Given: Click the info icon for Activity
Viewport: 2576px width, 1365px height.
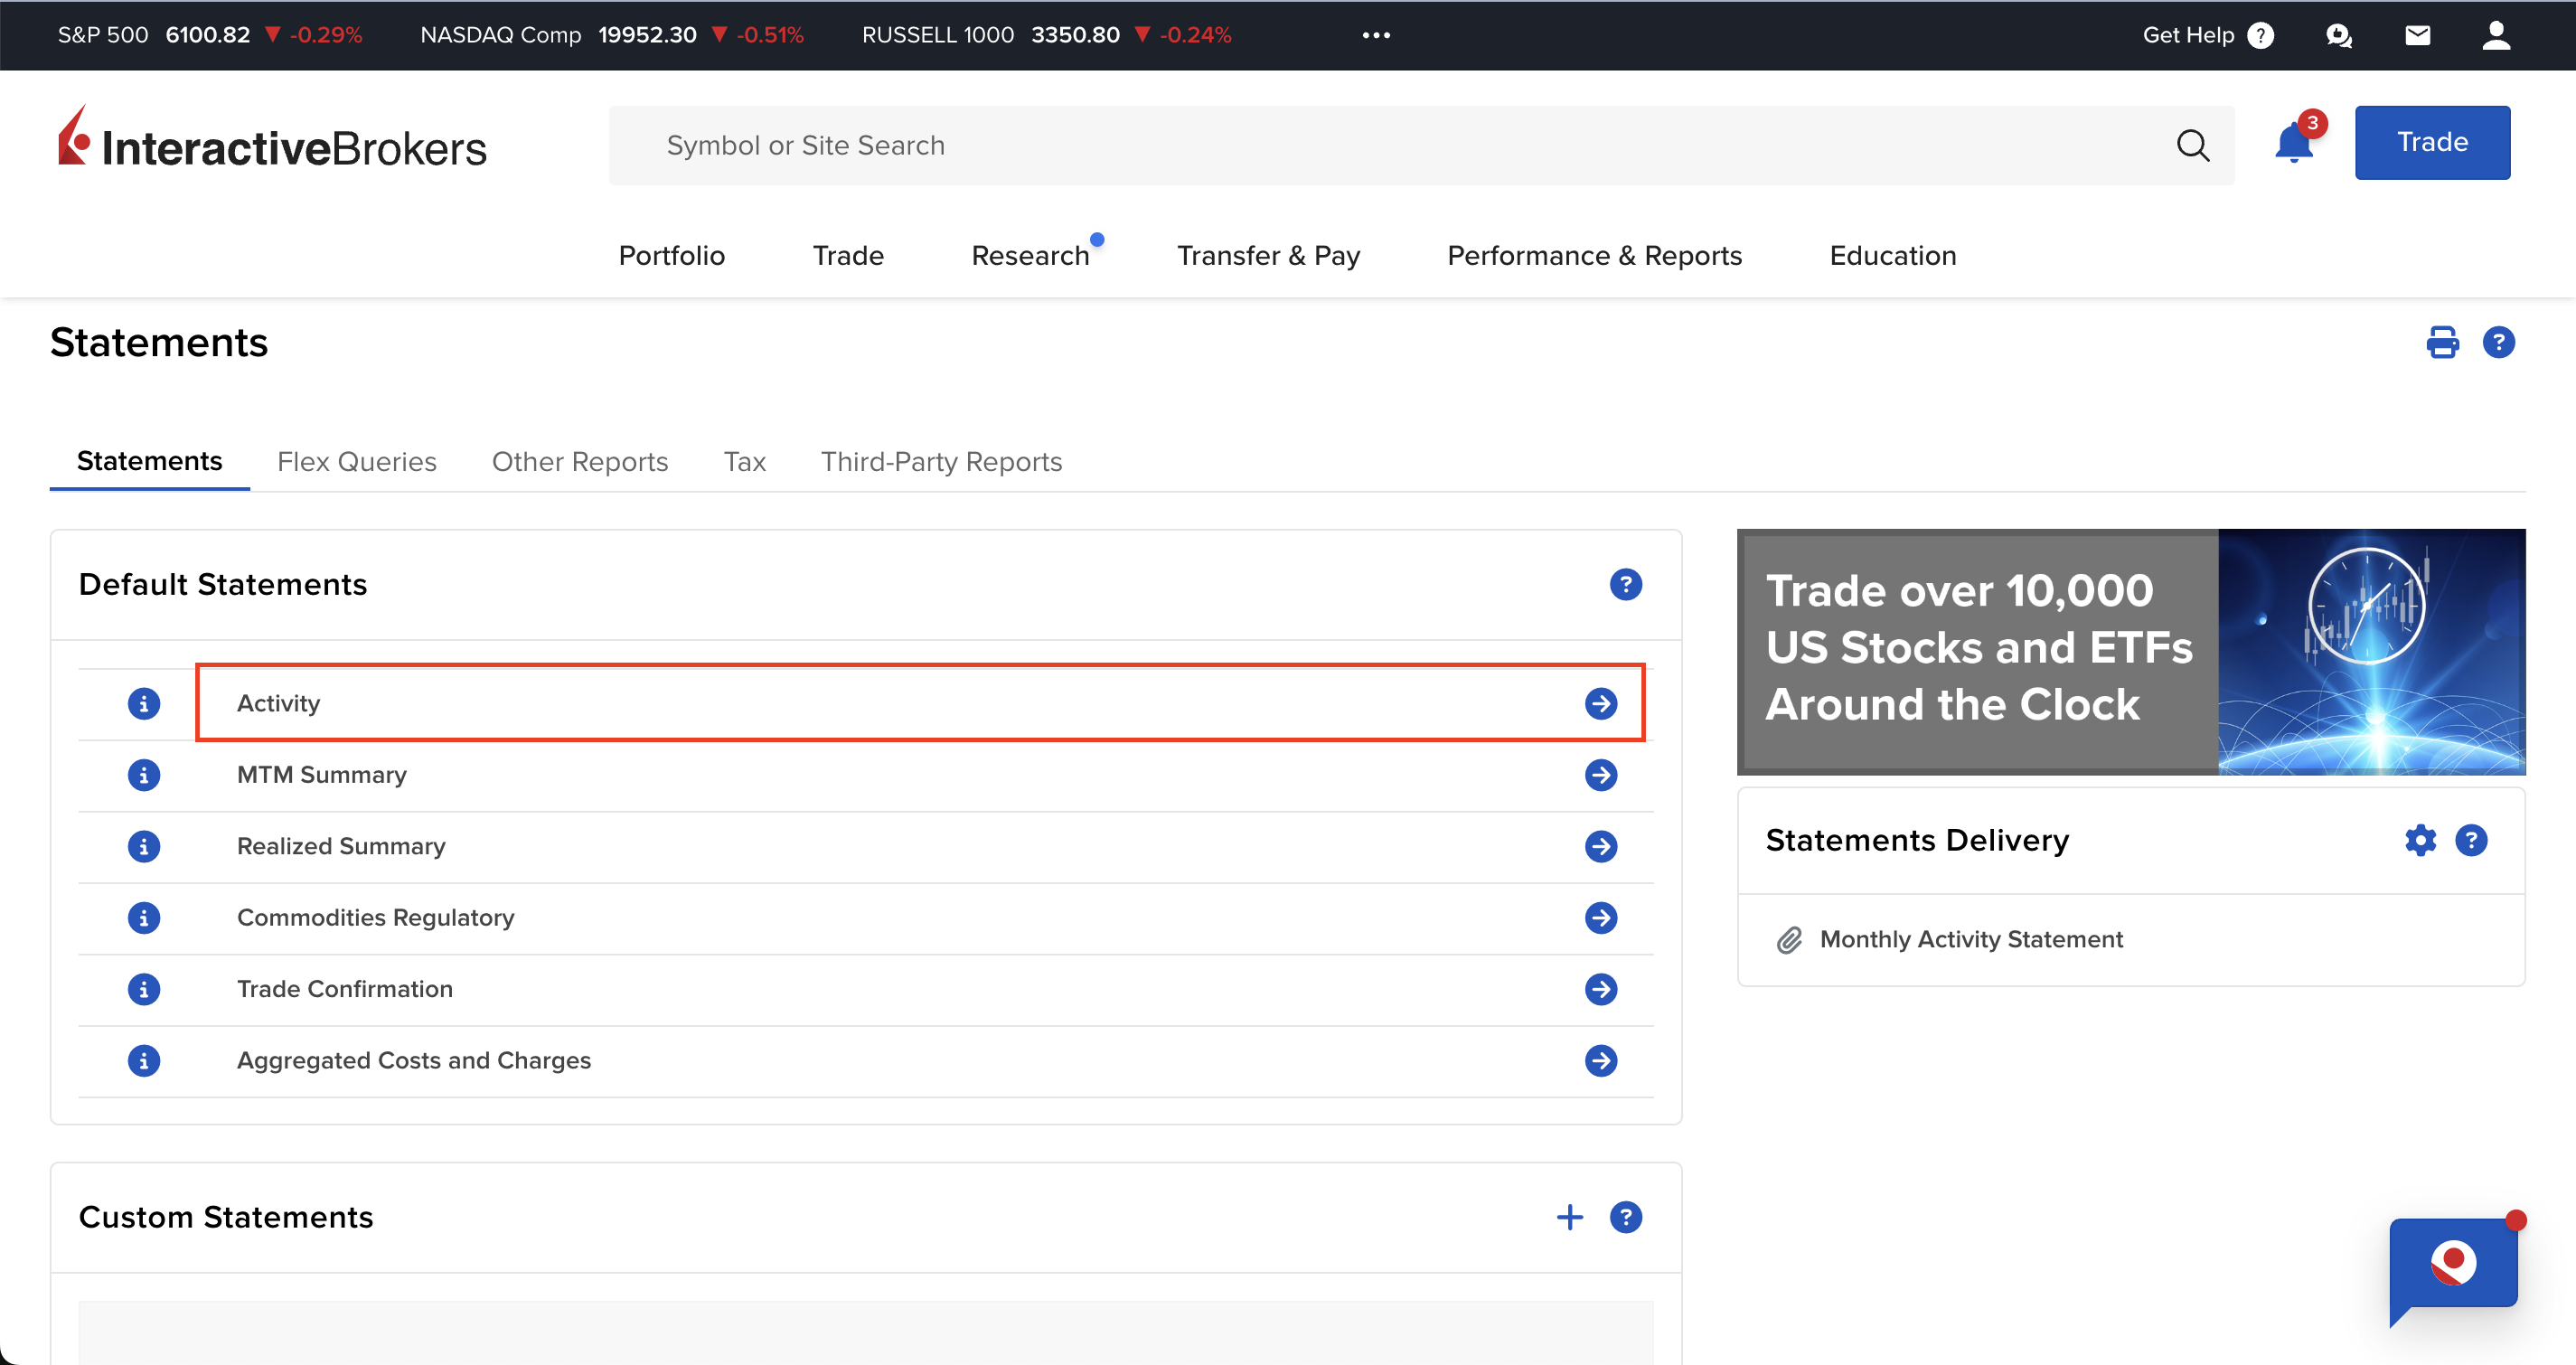Looking at the screenshot, I should point(144,704).
